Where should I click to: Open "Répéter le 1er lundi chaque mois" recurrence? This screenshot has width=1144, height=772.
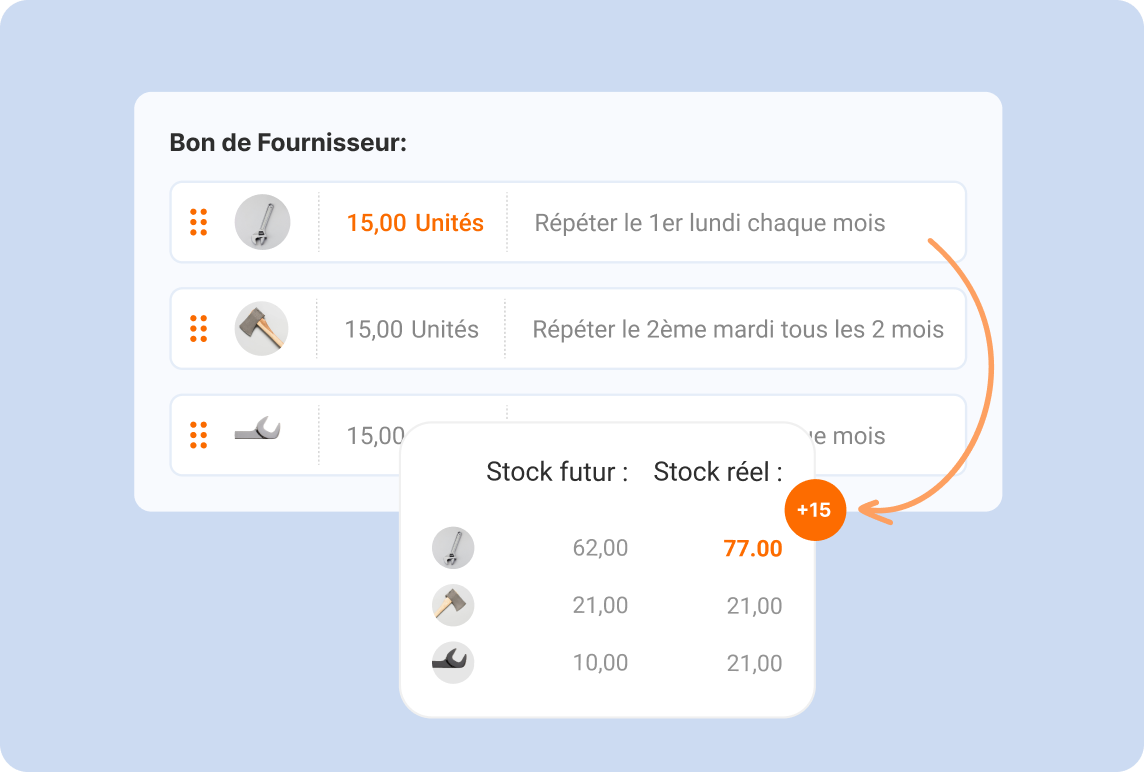709,223
